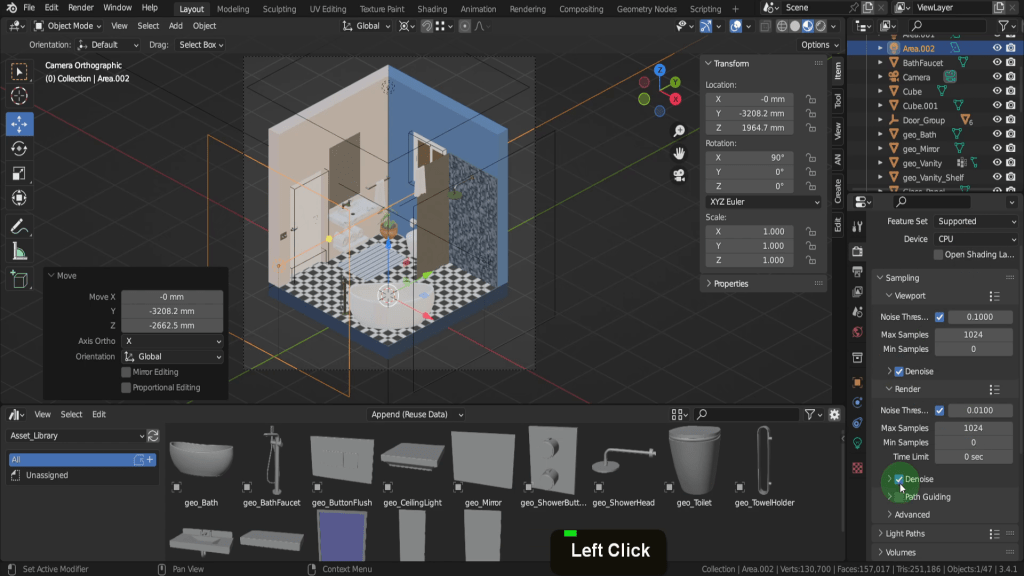The image size is (1024, 576).
Task: Hide the BathFaucet object in outliner
Action: point(997,62)
